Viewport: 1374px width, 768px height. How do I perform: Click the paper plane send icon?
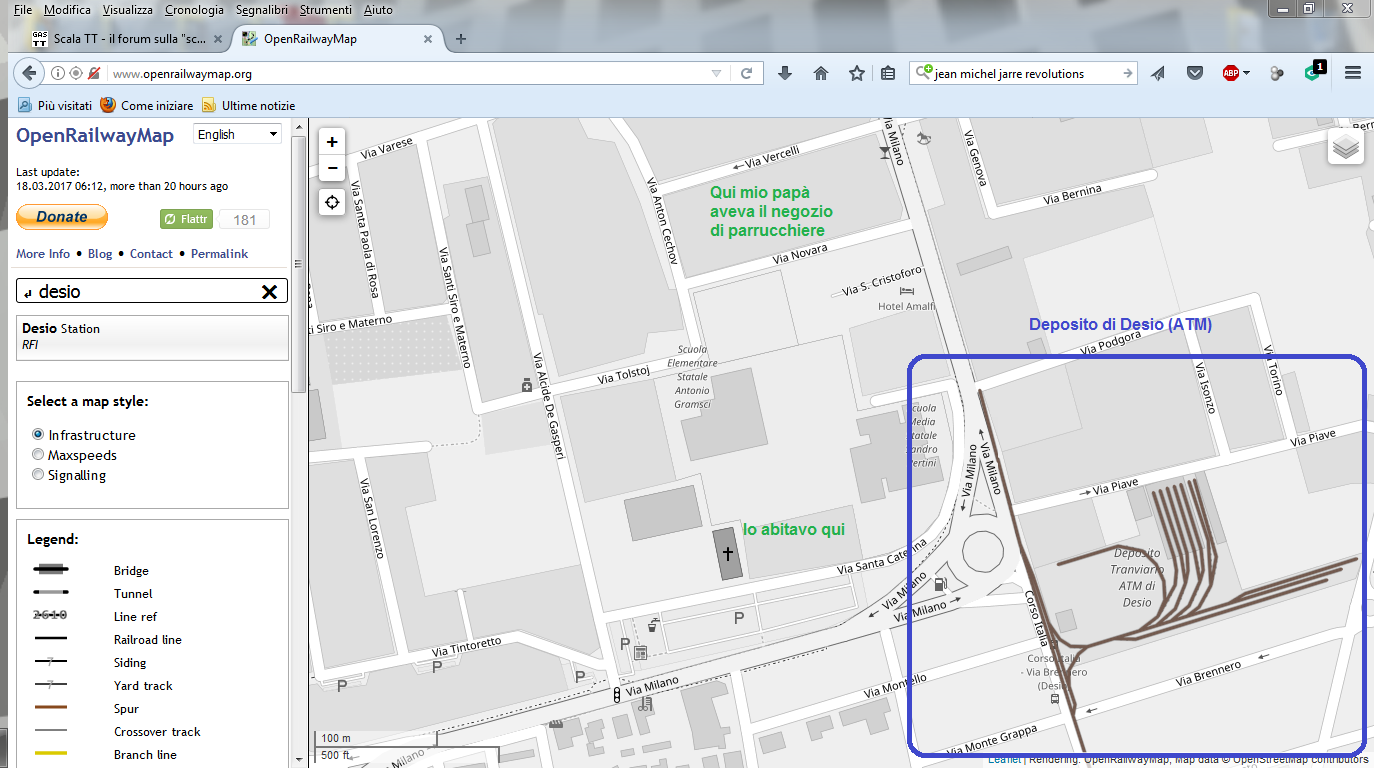click(x=1158, y=73)
